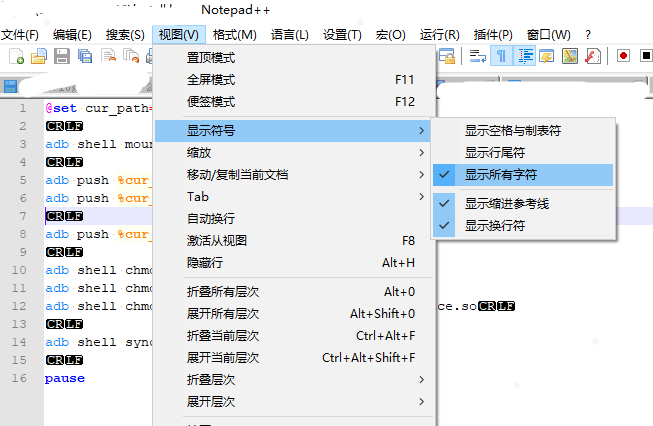Click the user-defined language dialog icon
Screen dimensions: 653x426
[546, 56]
